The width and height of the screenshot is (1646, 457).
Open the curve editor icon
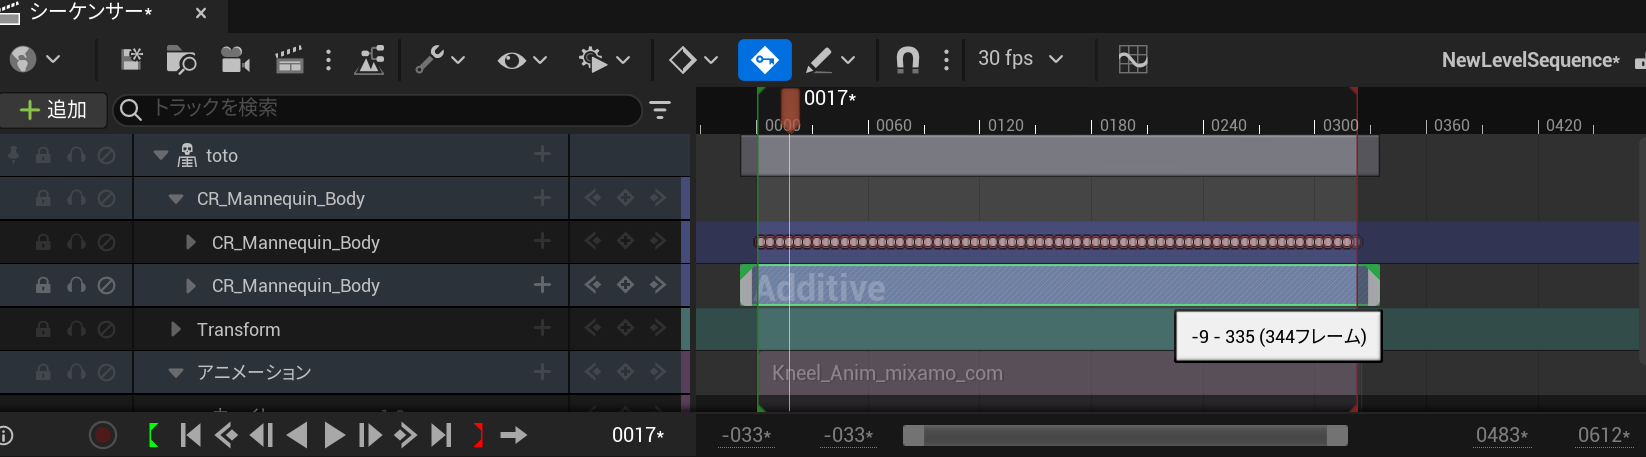tap(1133, 60)
